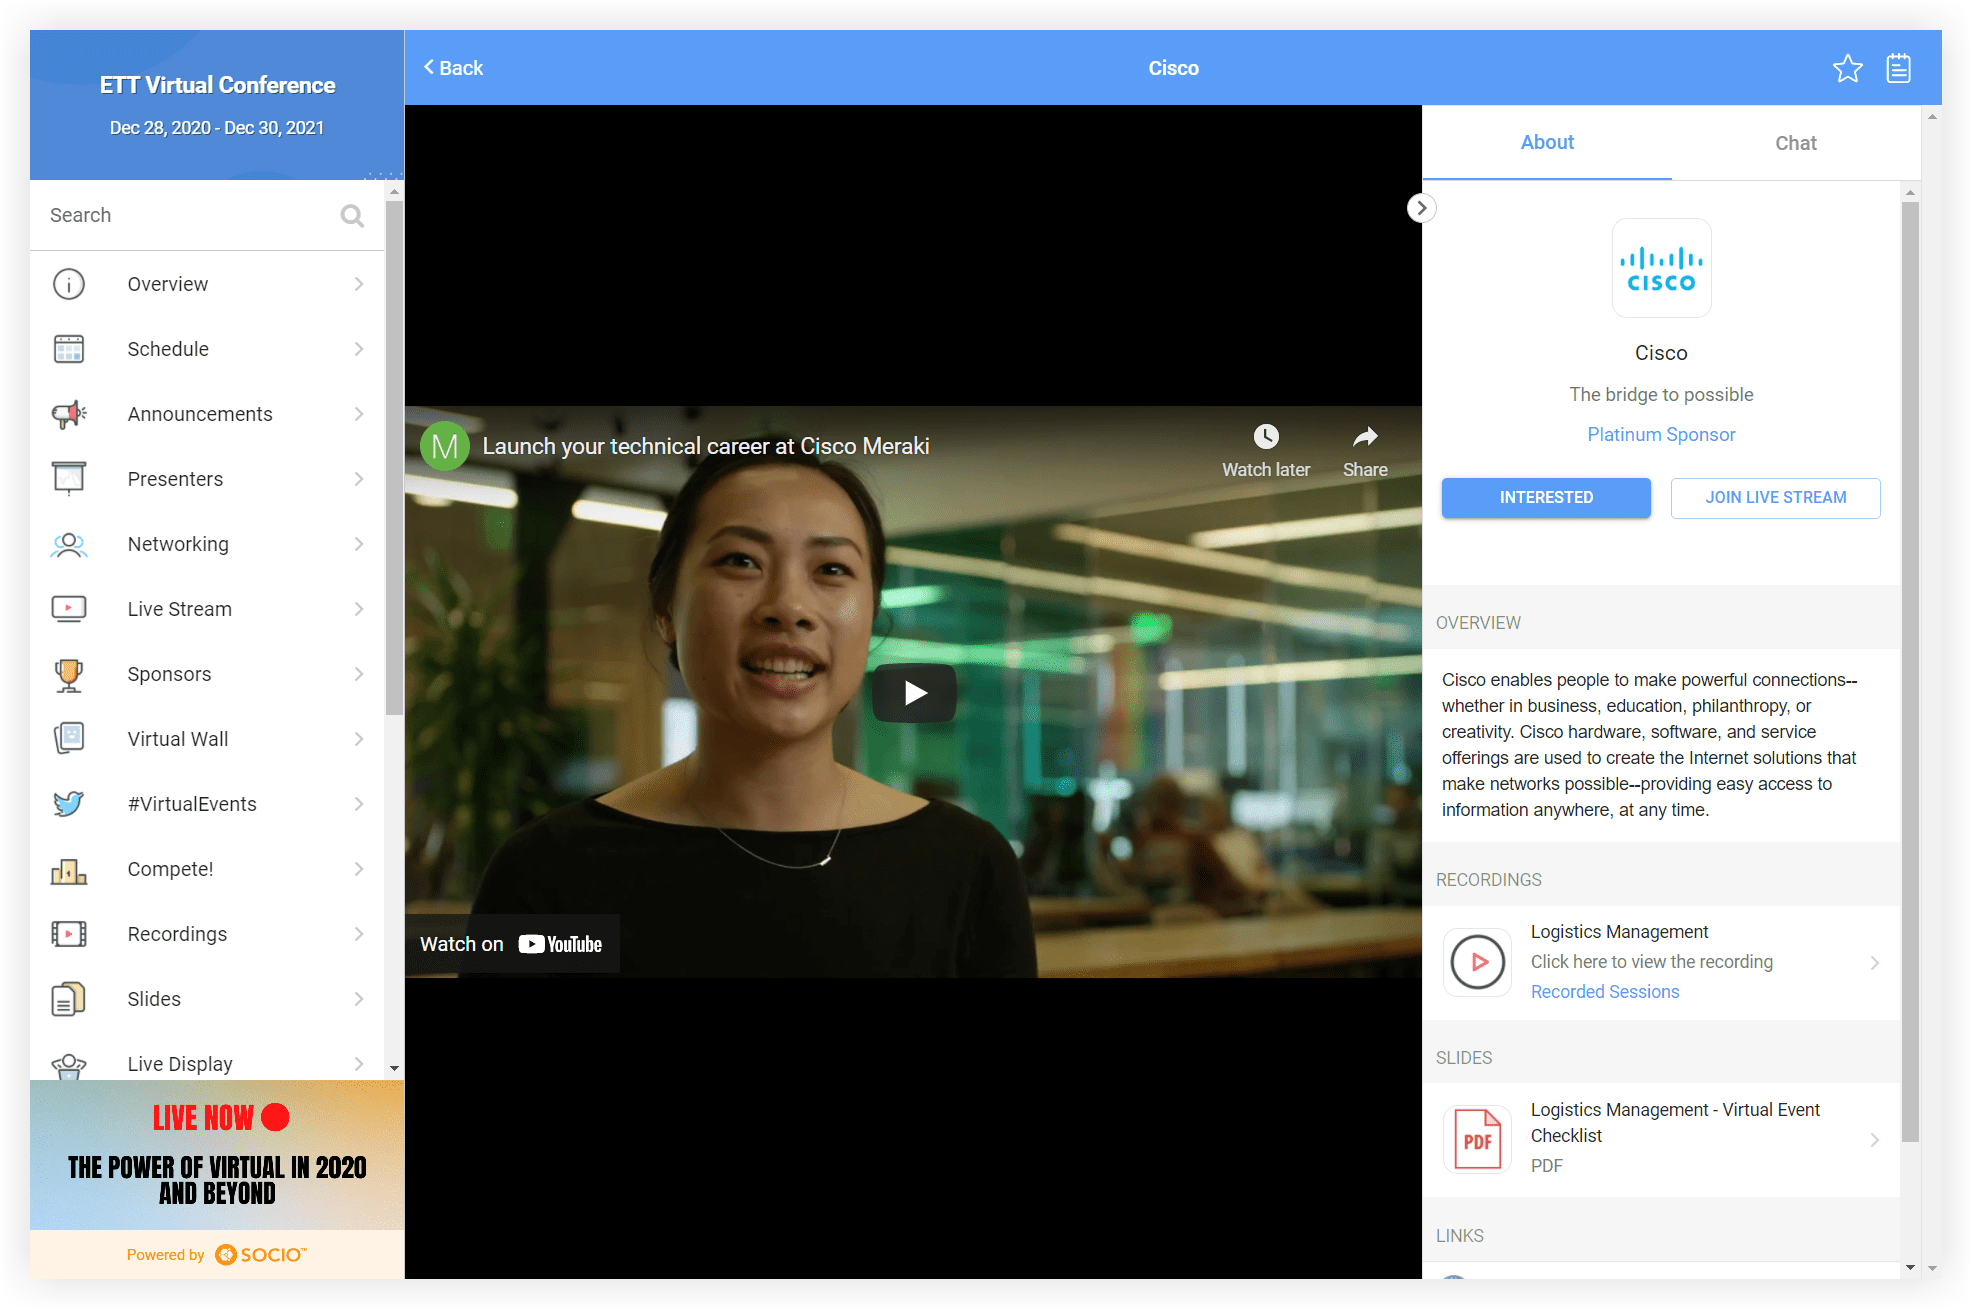Open the Slides menu item
Viewport: 1972px width, 1309px height.
tap(207, 999)
